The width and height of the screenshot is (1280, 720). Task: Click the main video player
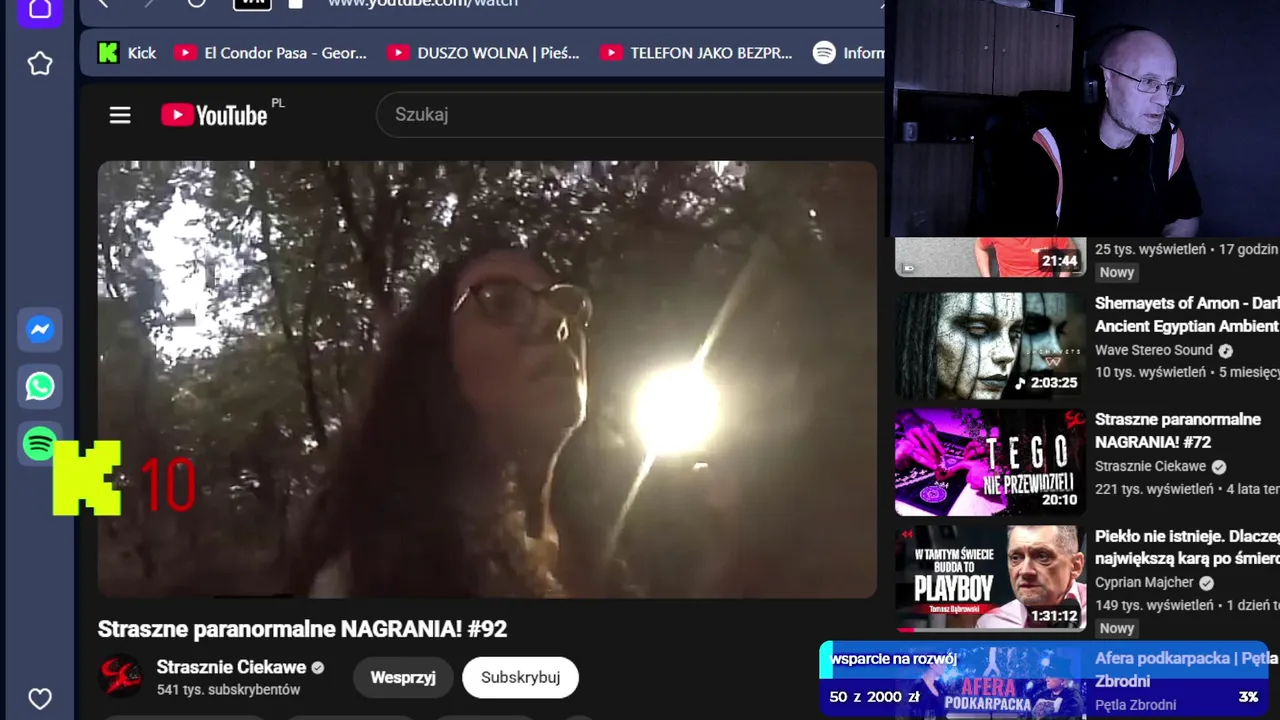487,380
